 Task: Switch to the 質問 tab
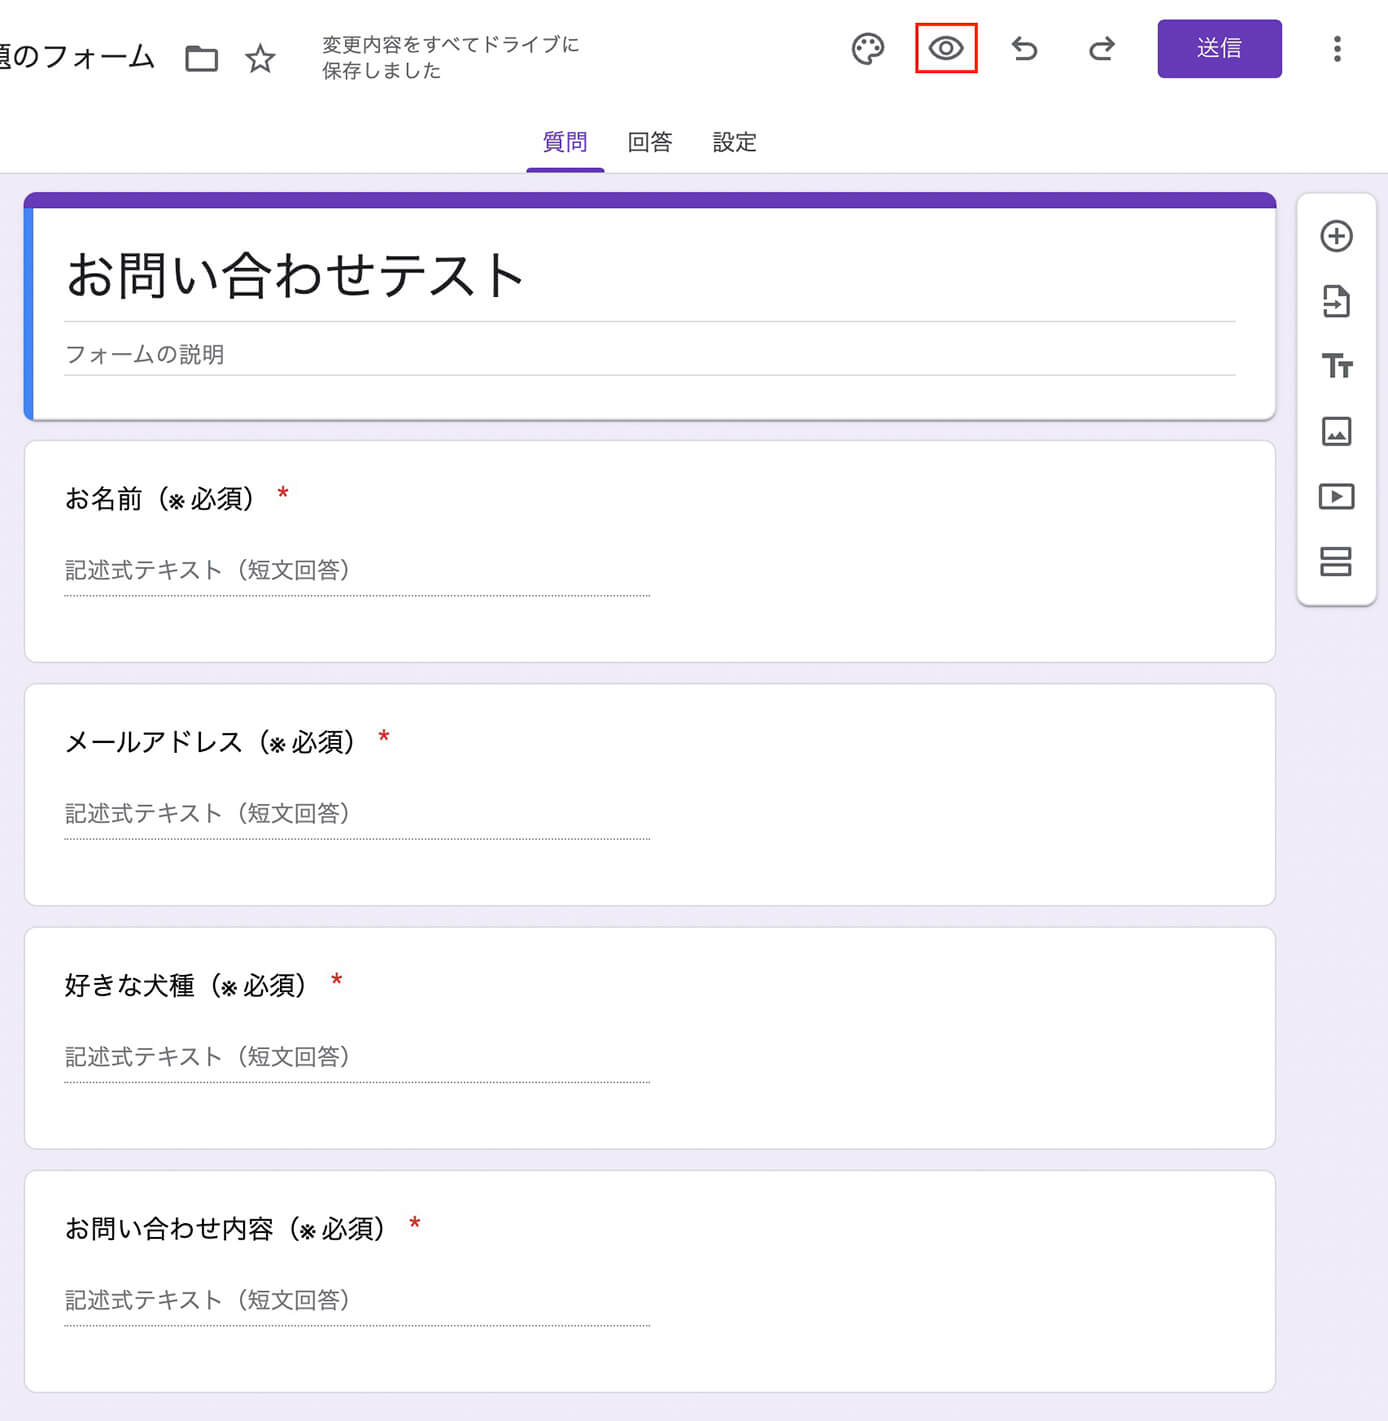pyautogui.click(x=565, y=142)
